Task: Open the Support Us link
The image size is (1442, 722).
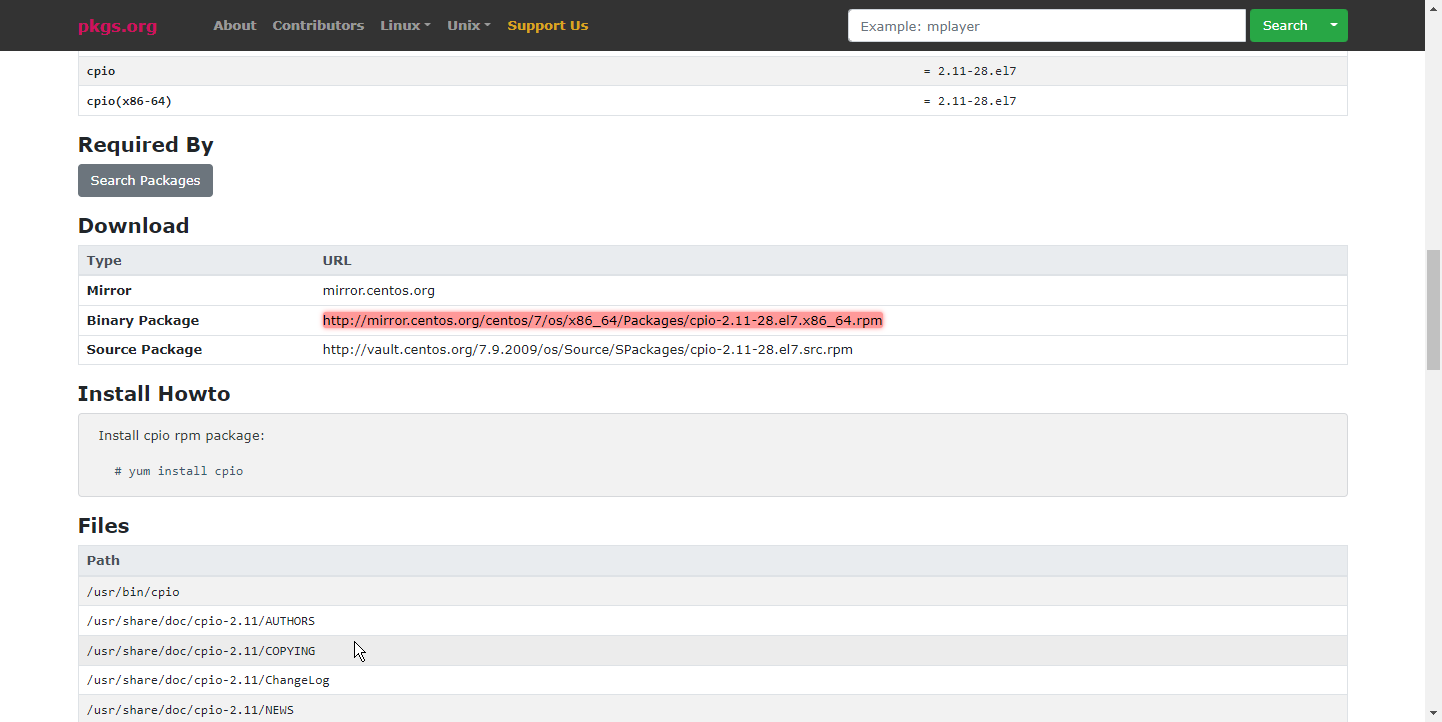Action: pos(547,26)
